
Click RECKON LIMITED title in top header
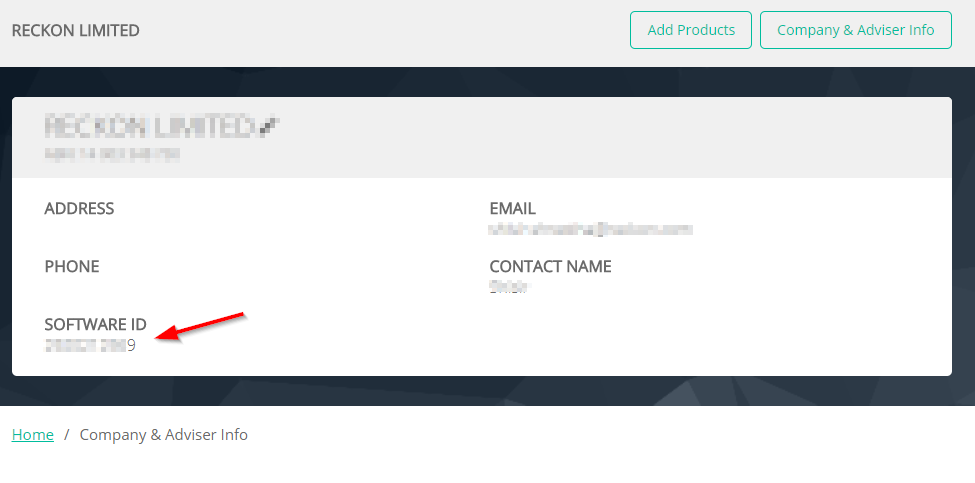(x=76, y=30)
